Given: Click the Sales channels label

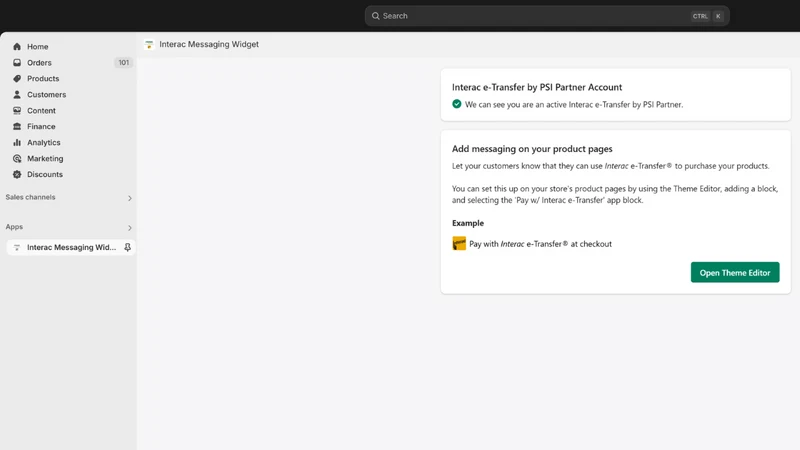Looking at the screenshot, I should click(30, 197).
